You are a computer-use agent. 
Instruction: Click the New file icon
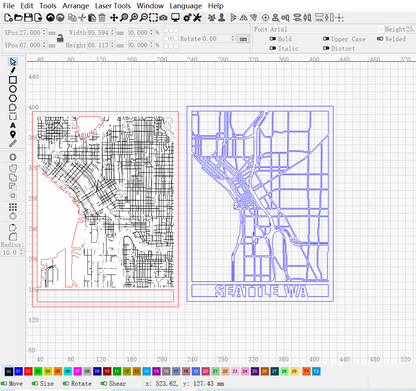[8, 18]
